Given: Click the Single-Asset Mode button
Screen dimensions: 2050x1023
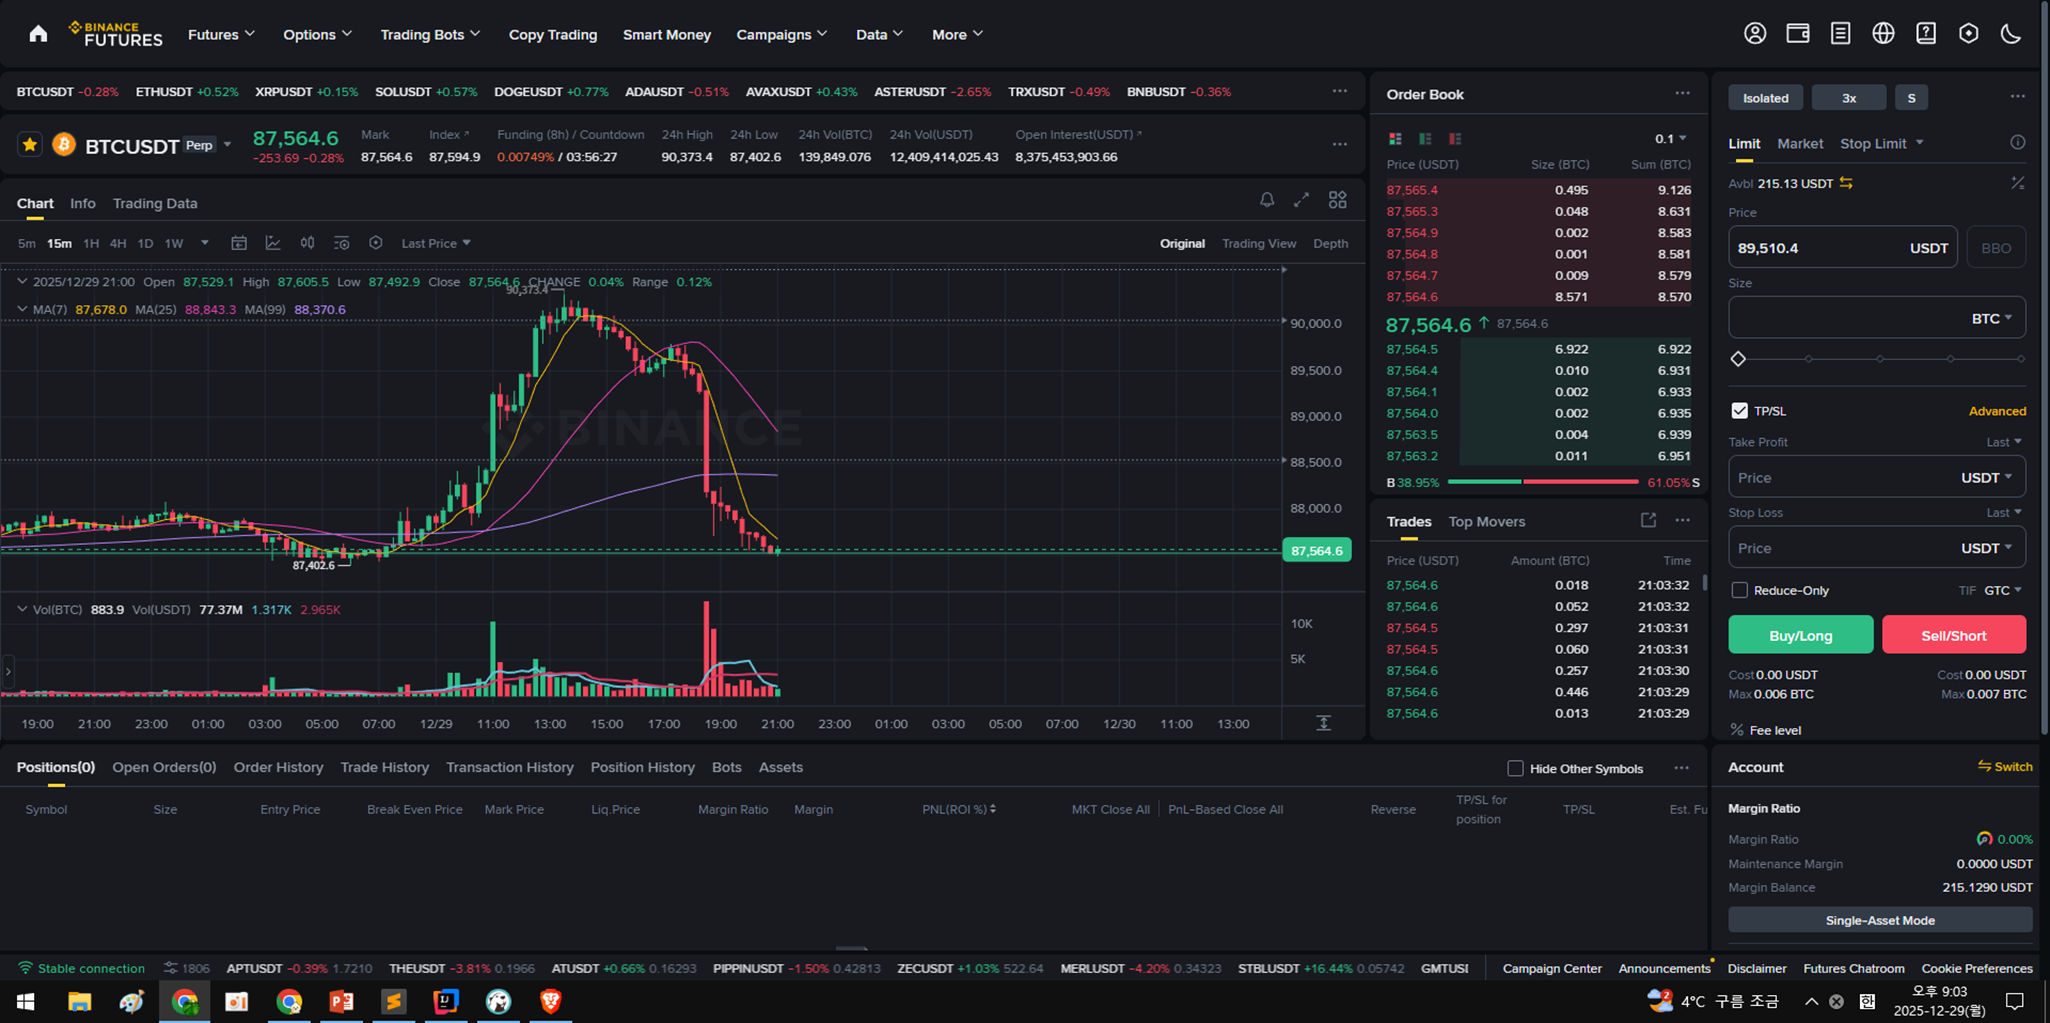Looking at the screenshot, I should click(1880, 920).
